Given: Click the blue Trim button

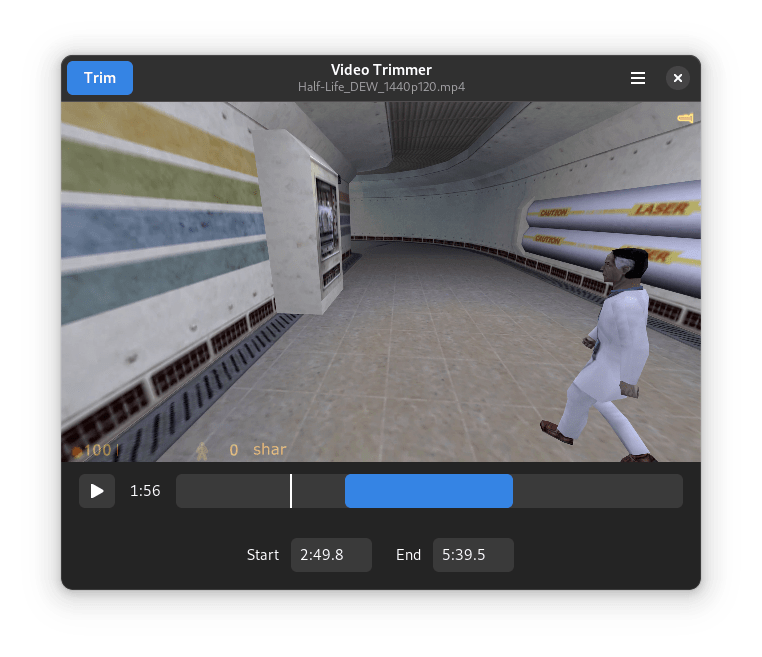Looking at the screenshot, I should pyautogui.click(x=100, y=78).
